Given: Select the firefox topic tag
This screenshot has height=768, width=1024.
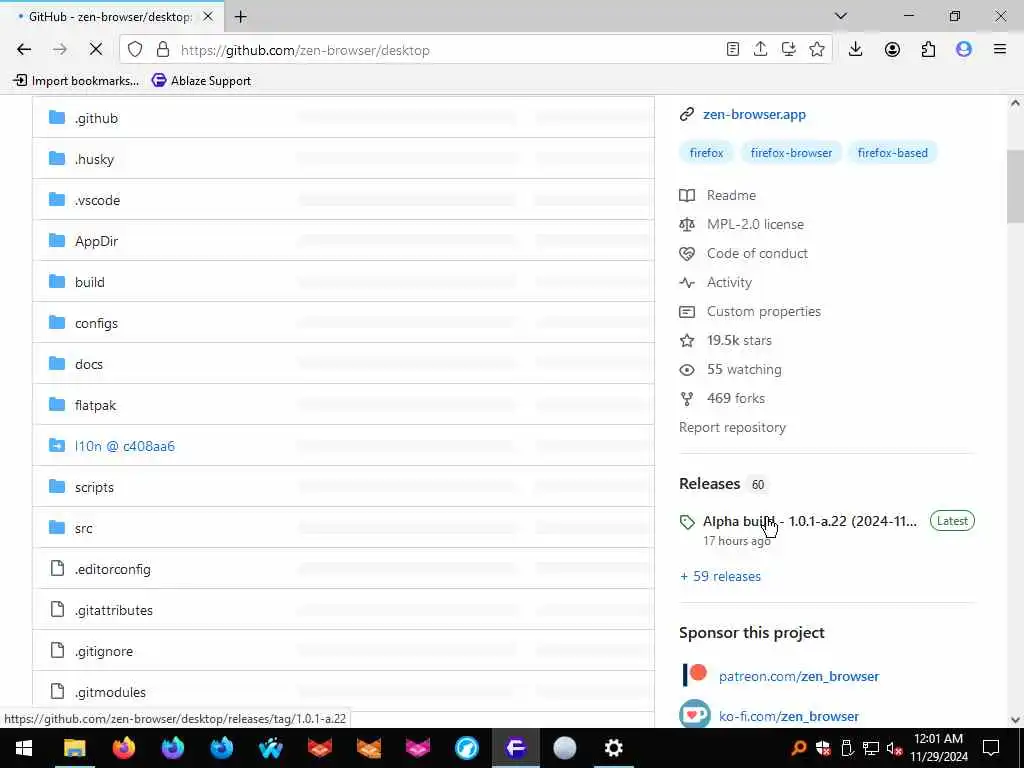Looking at the screenshot, I should point(706,153).
